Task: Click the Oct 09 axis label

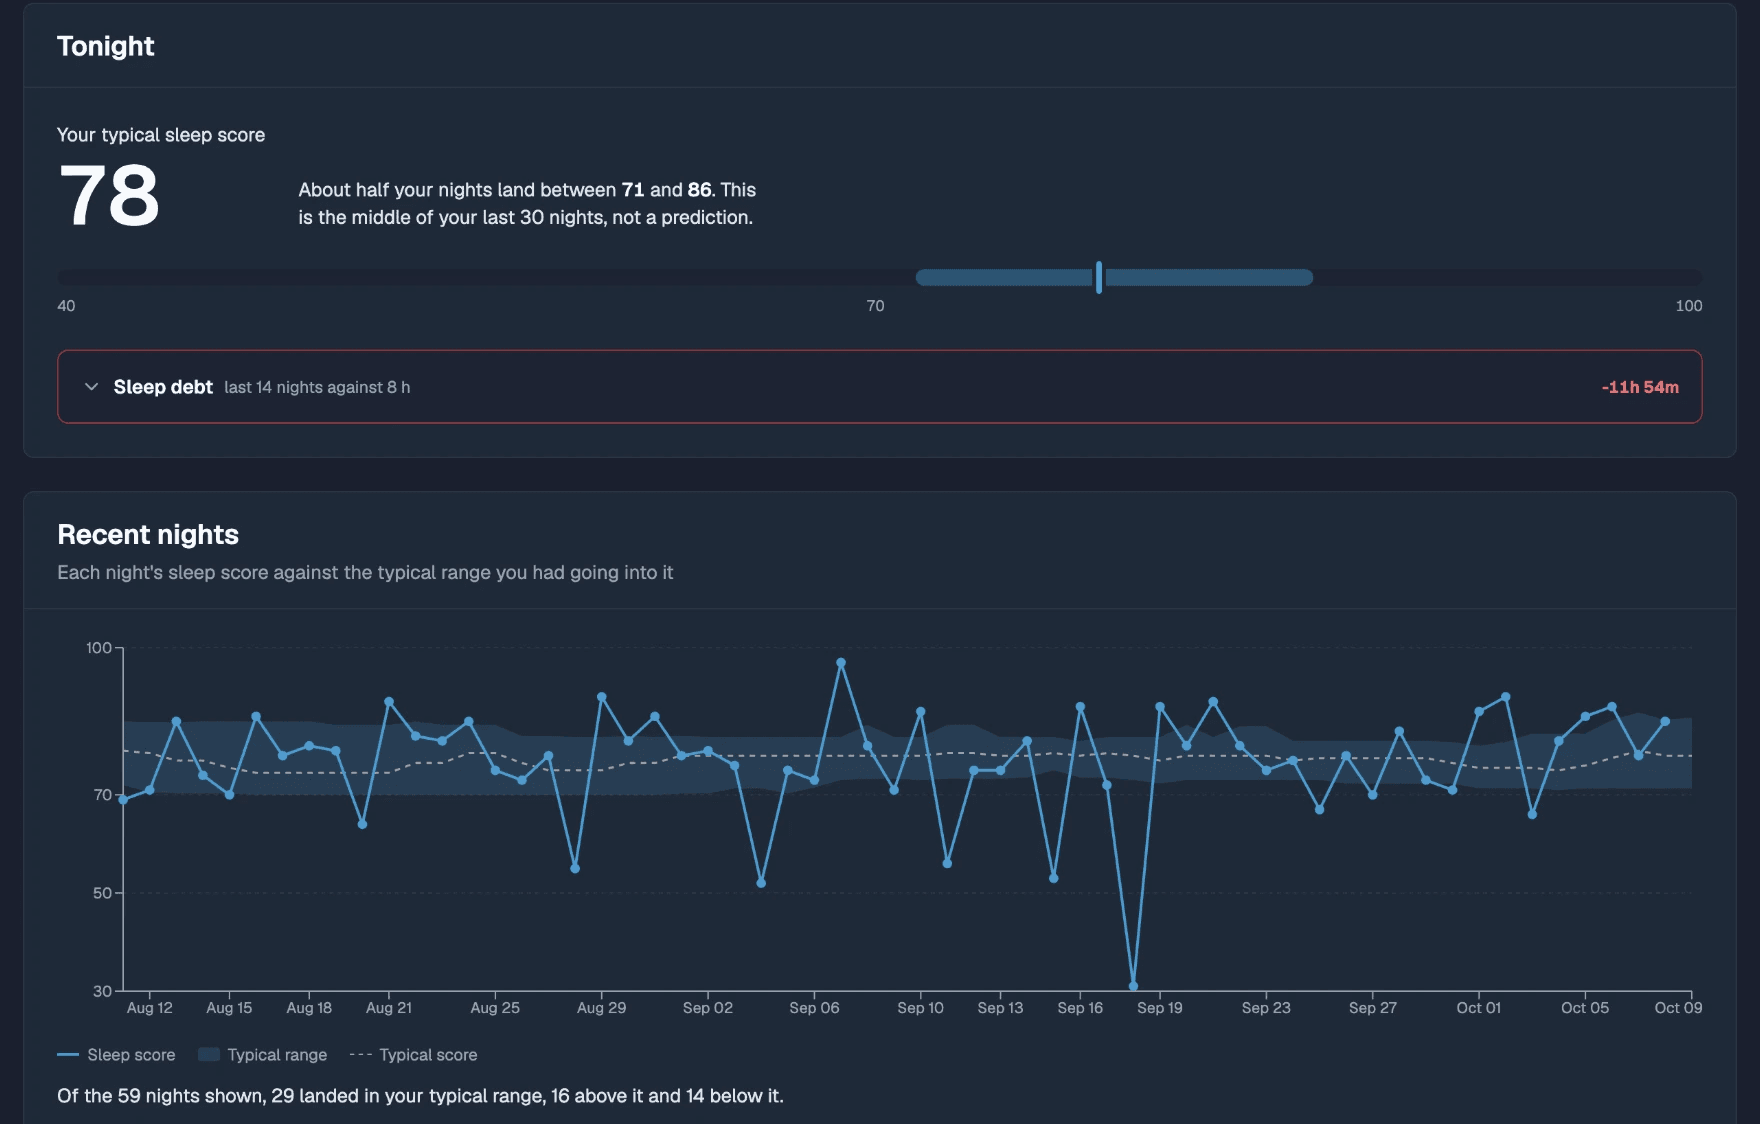Action: coord(1678,1008)
